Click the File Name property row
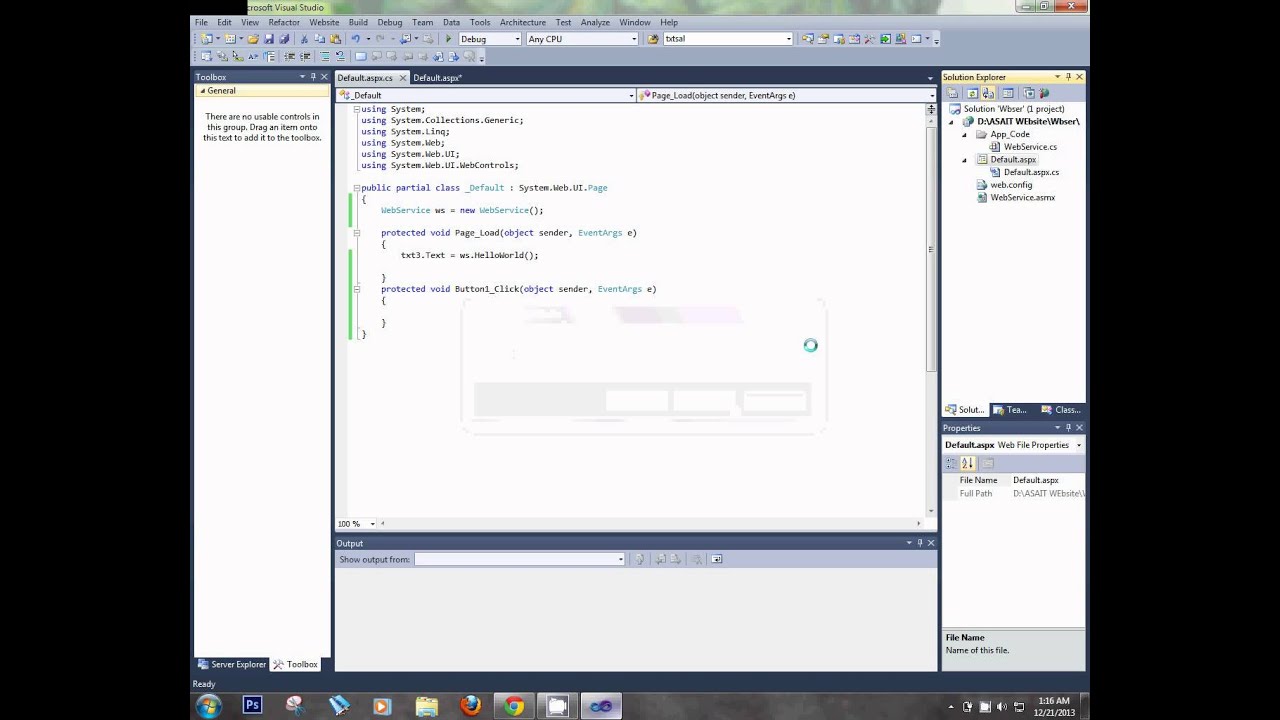This screenshot has height=720, width=1280. [x=1014, y=481]
